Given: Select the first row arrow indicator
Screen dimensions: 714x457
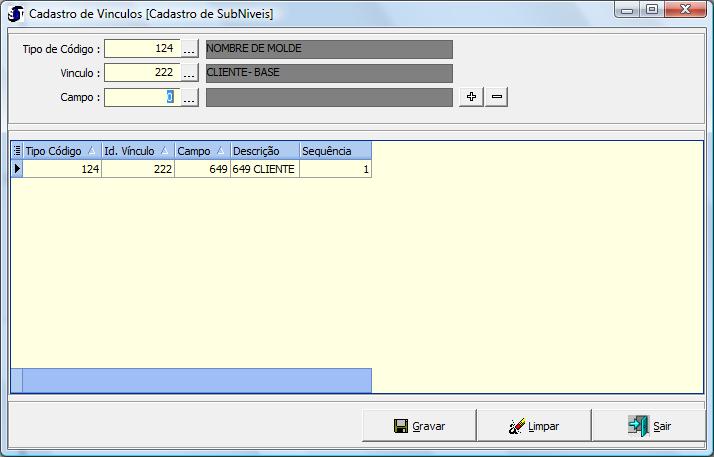Looking at the screenshot, I should (x=17, y=170).
